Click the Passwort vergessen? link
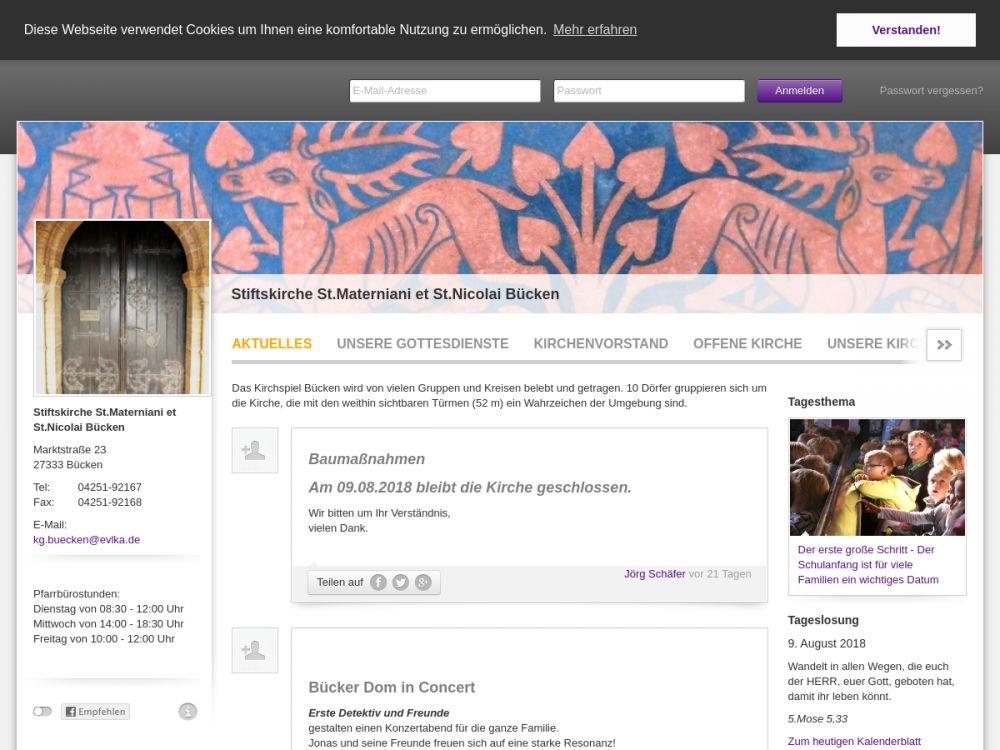 [931, 91]
